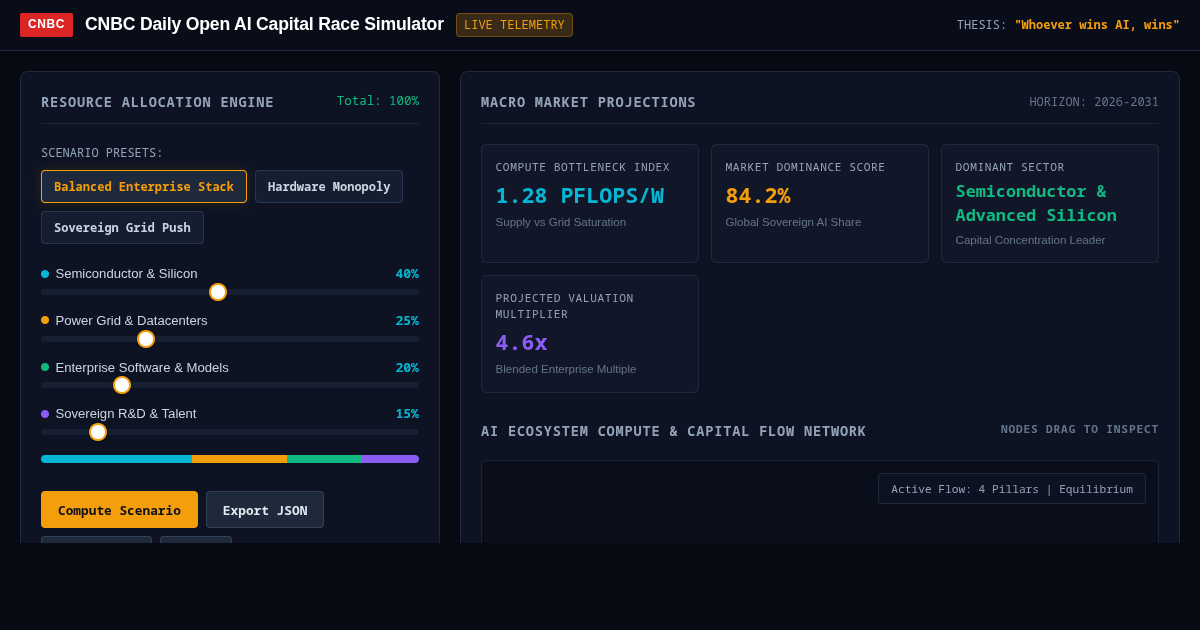The height and width of the screenshot is (630, 1200).
Task: Click the Projected Valuation Multiplier card
Action: pyautogui.click(x=590, y=334)
